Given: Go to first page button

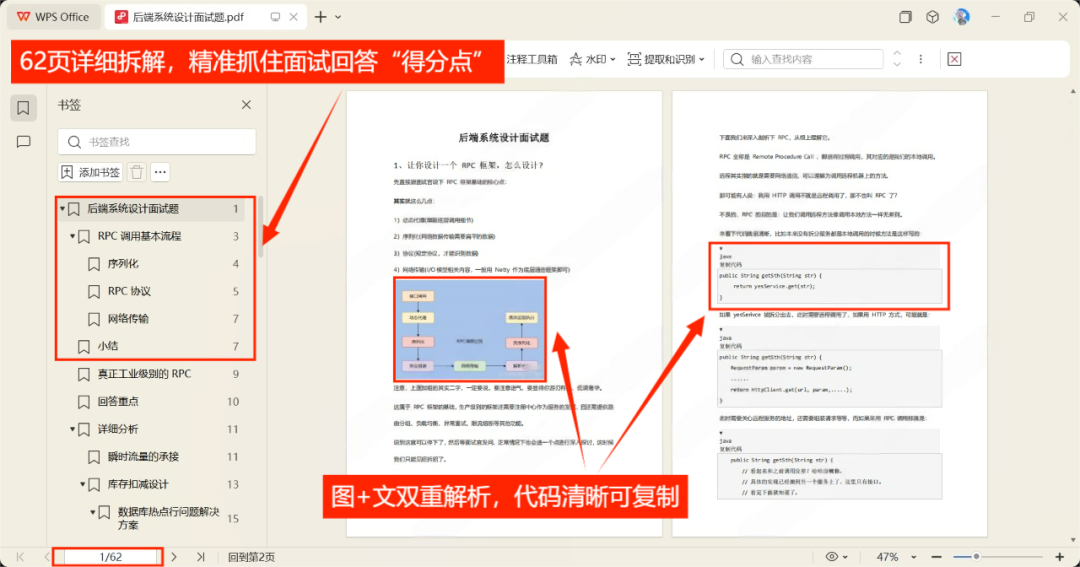Looking at the screenshot, I should (x=20, y=557).
